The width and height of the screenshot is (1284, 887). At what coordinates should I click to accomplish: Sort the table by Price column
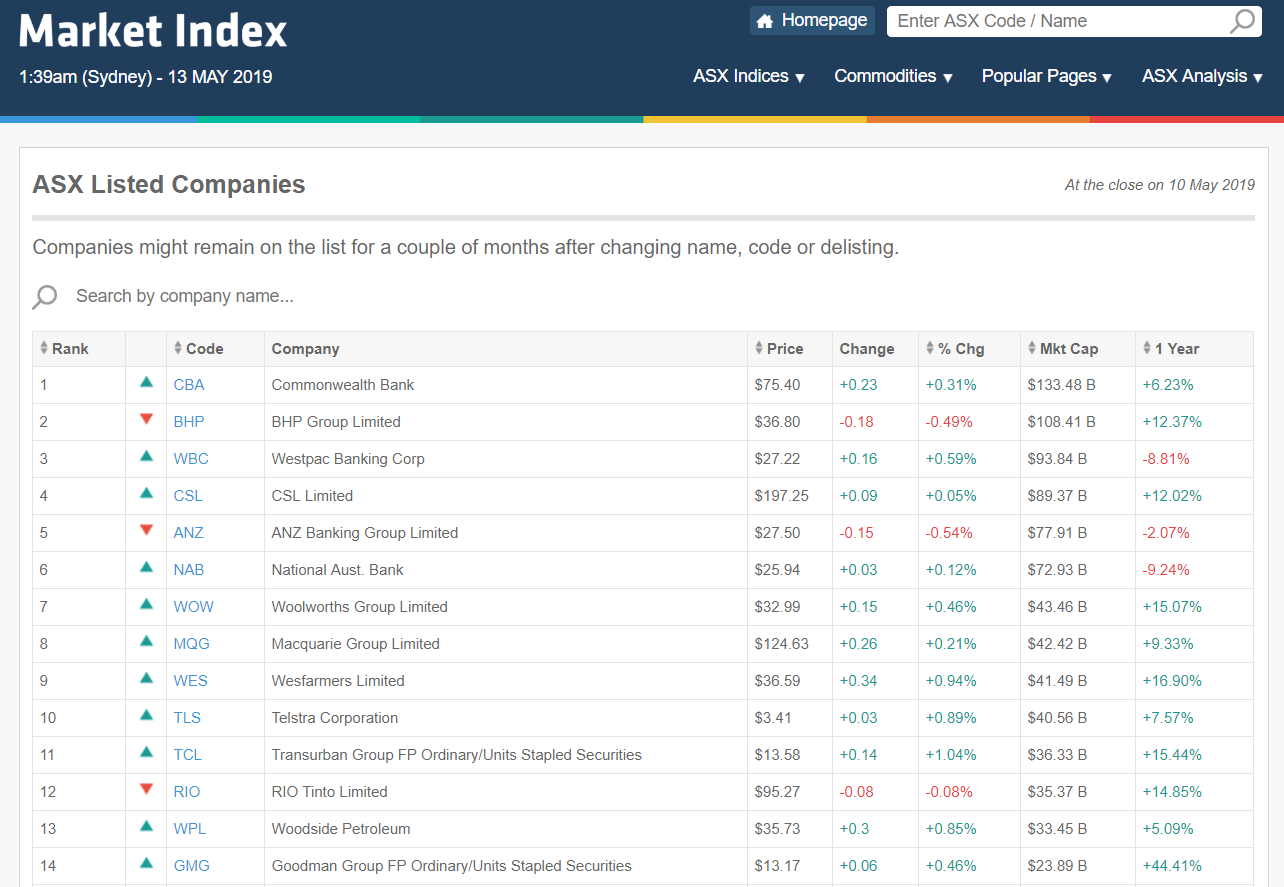tap(779, 349)
